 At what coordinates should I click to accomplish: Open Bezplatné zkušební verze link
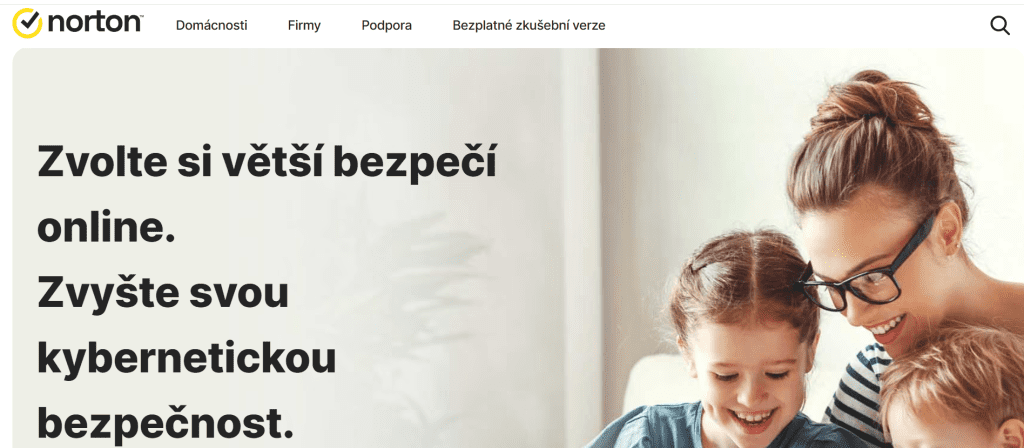tap(529, 25)
